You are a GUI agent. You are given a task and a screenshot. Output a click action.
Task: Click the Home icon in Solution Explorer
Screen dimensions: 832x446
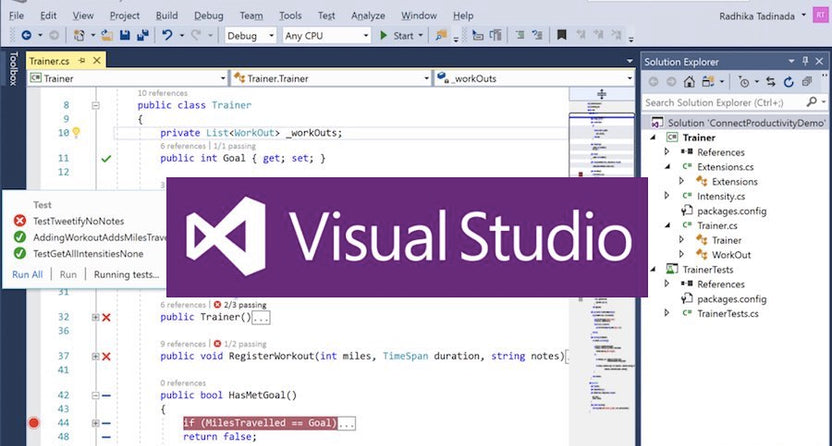[x=689, y=82]
